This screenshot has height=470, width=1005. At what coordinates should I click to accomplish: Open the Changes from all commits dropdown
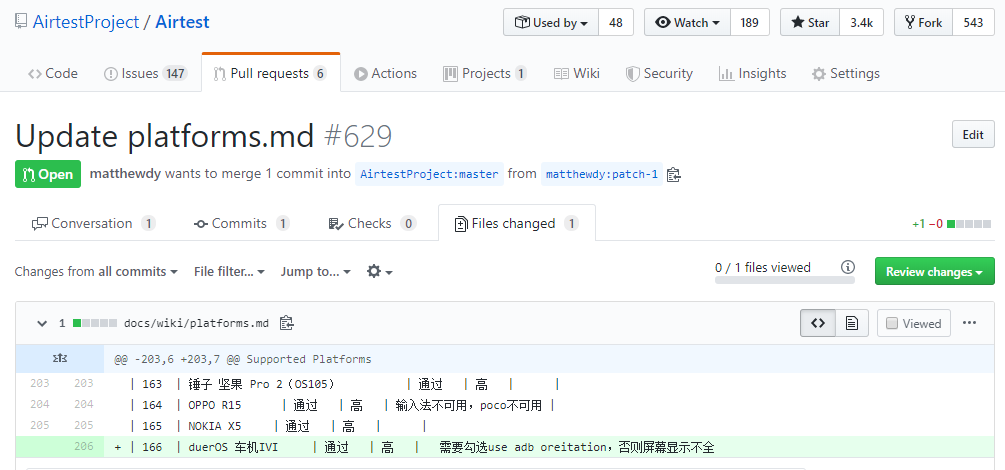pyautogui.click(x=96, y=272)
